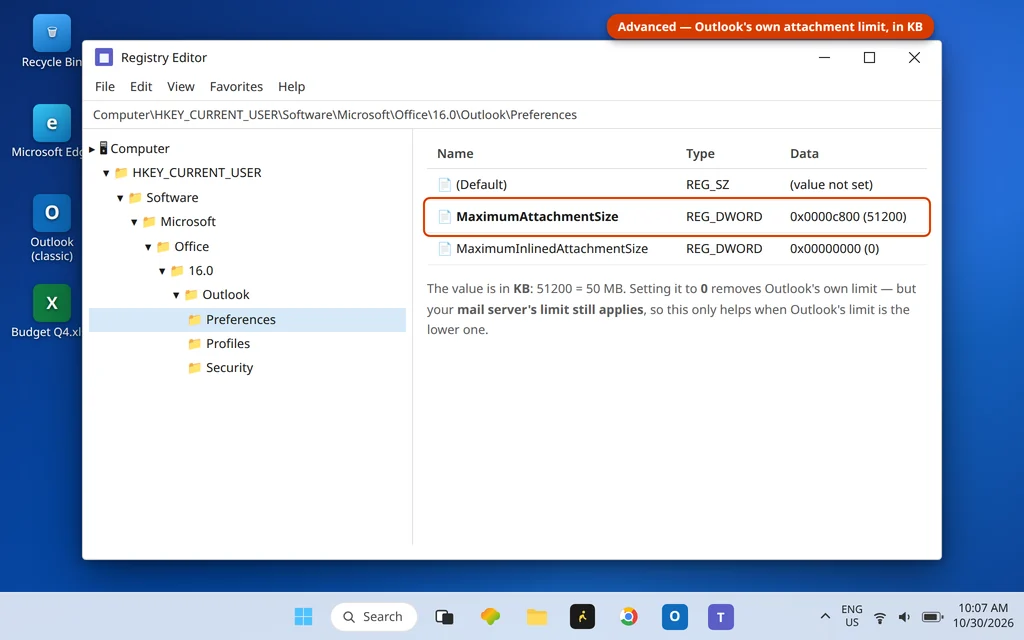Open the Copilot colorful taskbar icon
Image resolution: width=1024 pixels, height=640 pixels.
[x=490, y=616]
